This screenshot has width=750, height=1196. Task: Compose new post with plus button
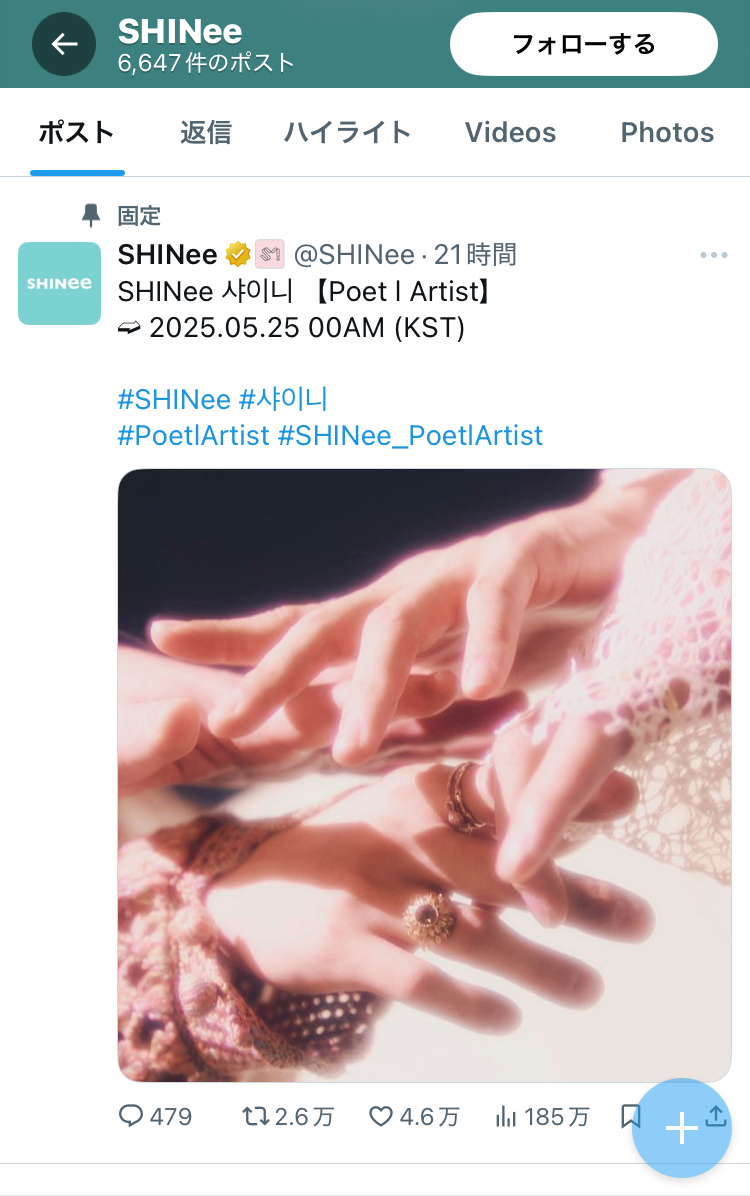681,1127
